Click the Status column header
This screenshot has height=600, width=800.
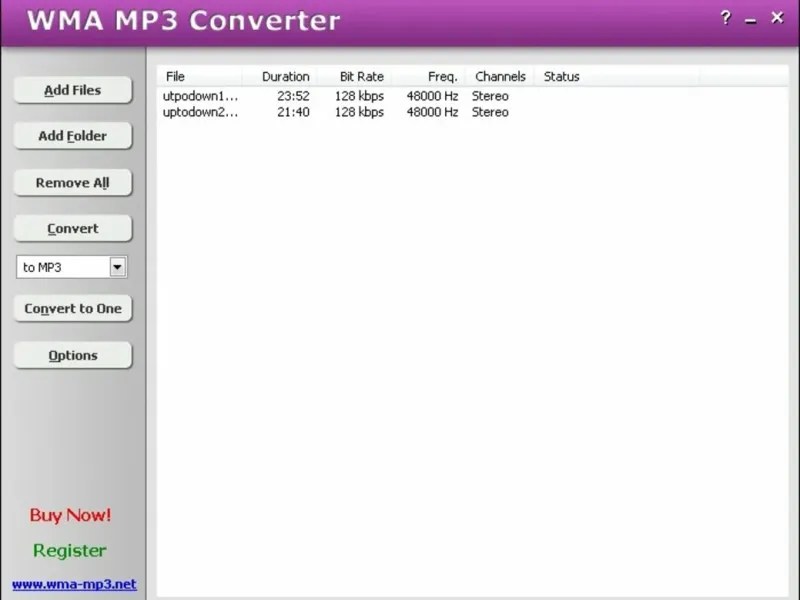[616, 77]
